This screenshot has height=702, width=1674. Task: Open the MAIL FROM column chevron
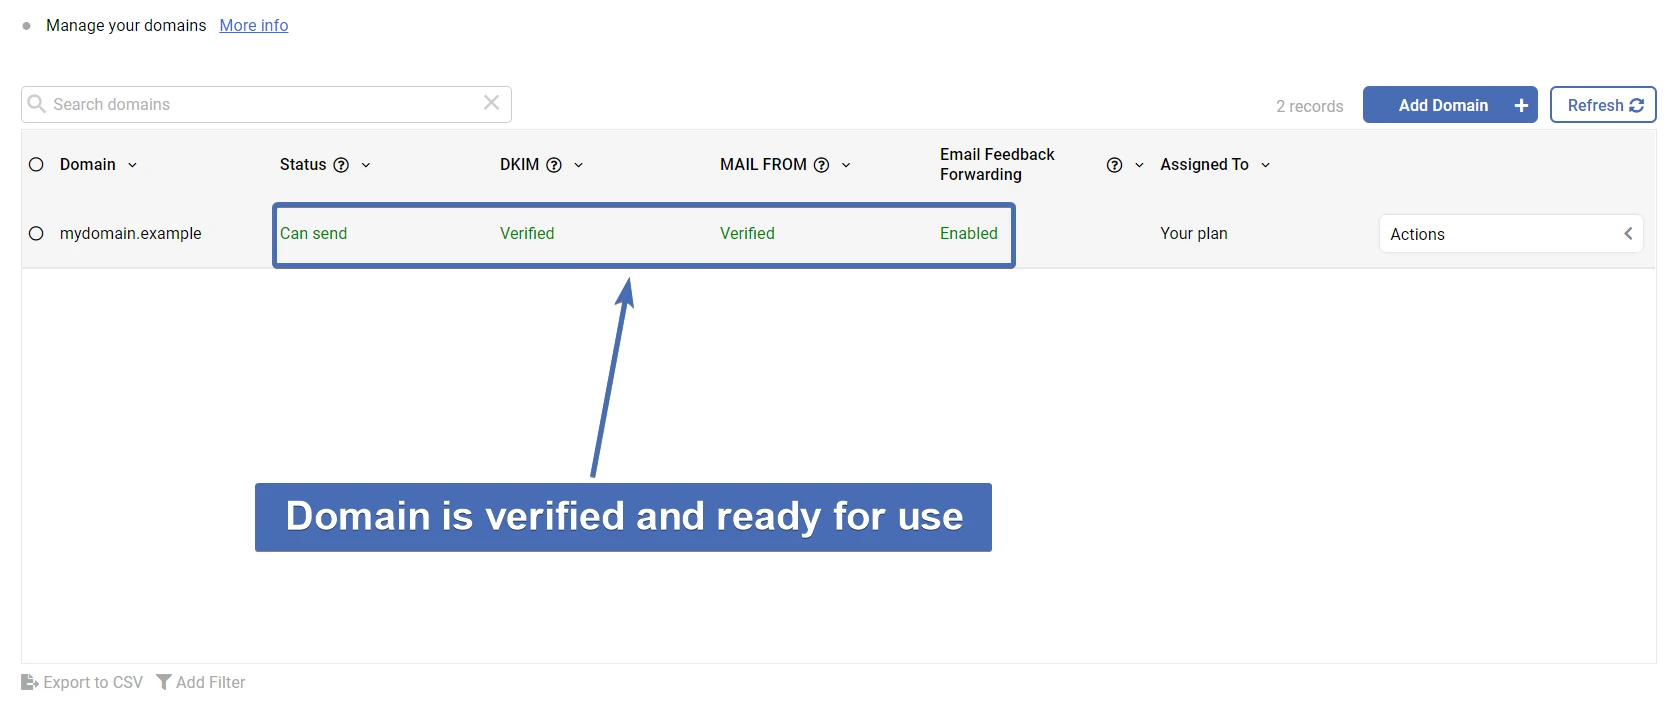846,165
